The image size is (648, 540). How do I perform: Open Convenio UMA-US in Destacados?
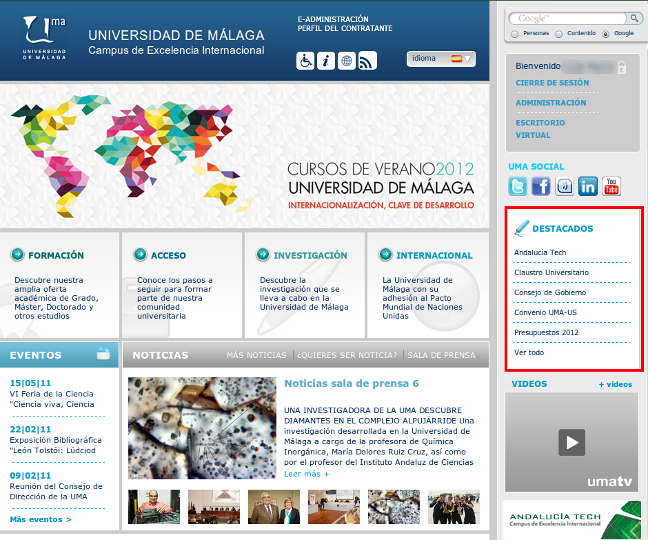(545, 312)
